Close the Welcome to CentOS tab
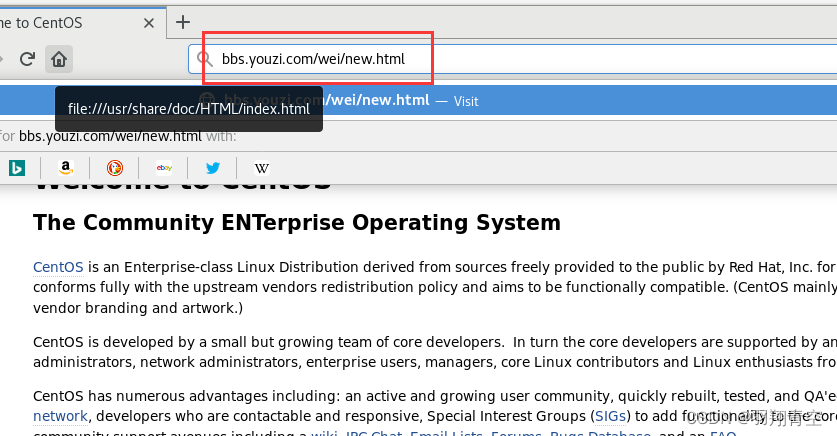 point(149,23)
